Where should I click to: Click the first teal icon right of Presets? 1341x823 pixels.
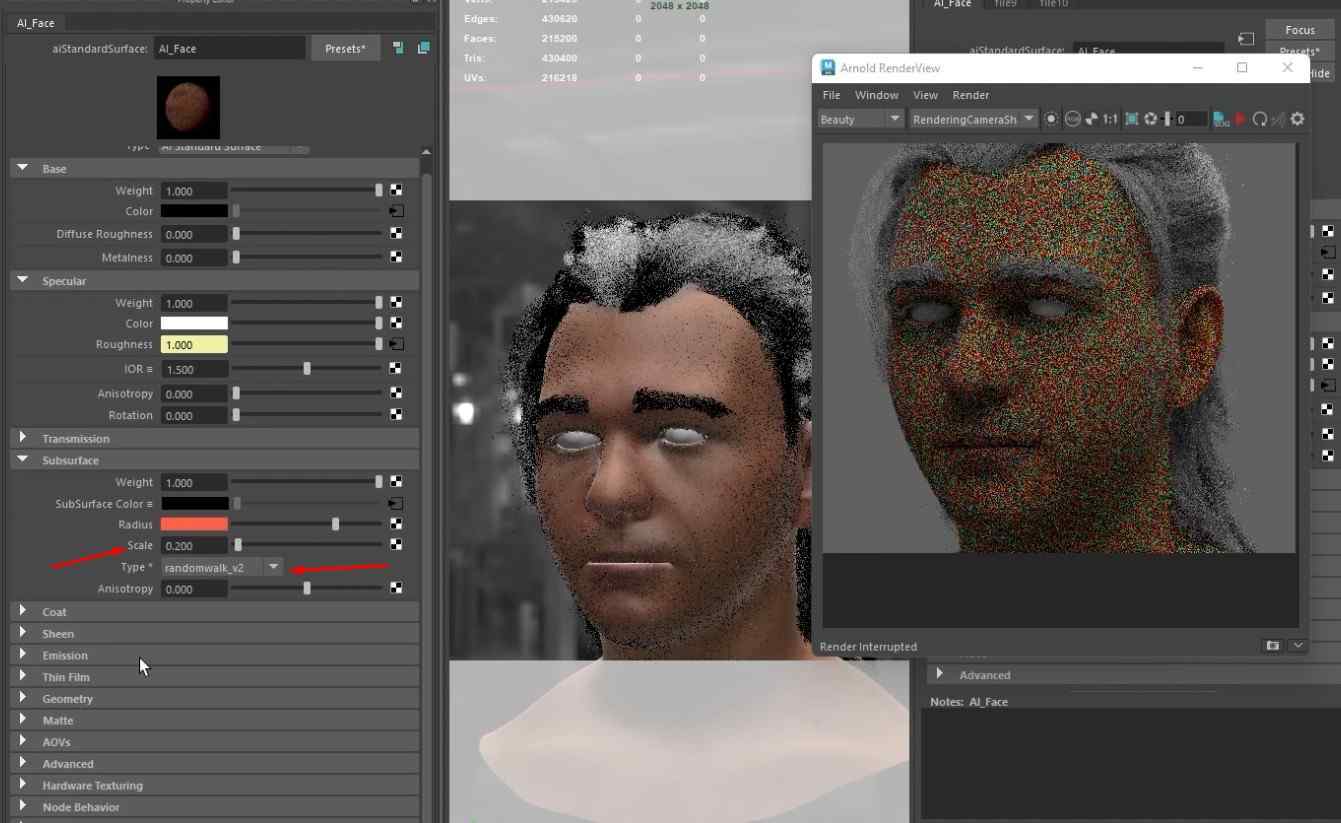(398, 48)
